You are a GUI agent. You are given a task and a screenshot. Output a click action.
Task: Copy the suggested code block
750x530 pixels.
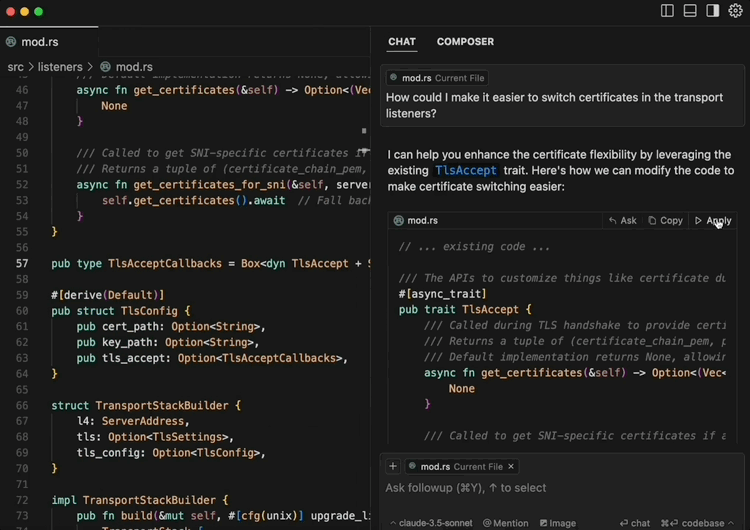click(x=665, y=220)
